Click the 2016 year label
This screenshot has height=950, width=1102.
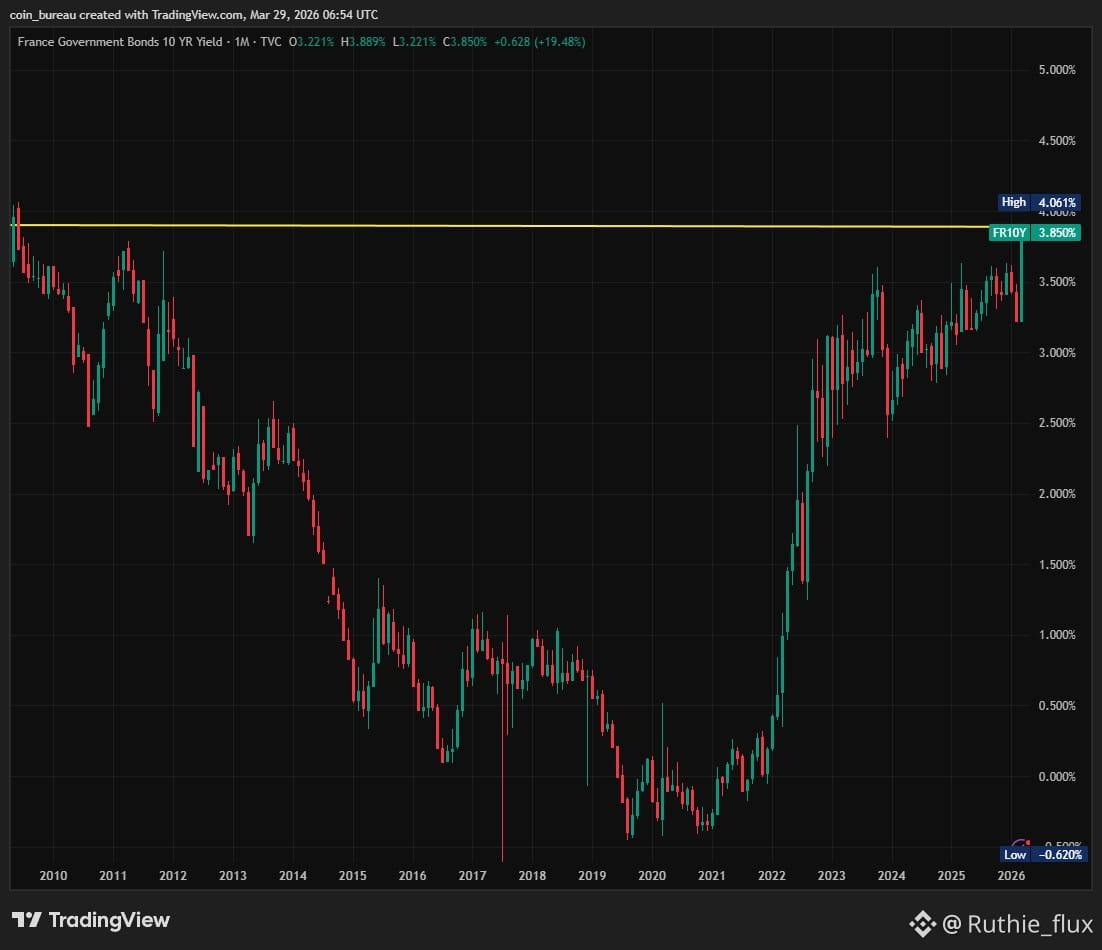tap(413, 876)
